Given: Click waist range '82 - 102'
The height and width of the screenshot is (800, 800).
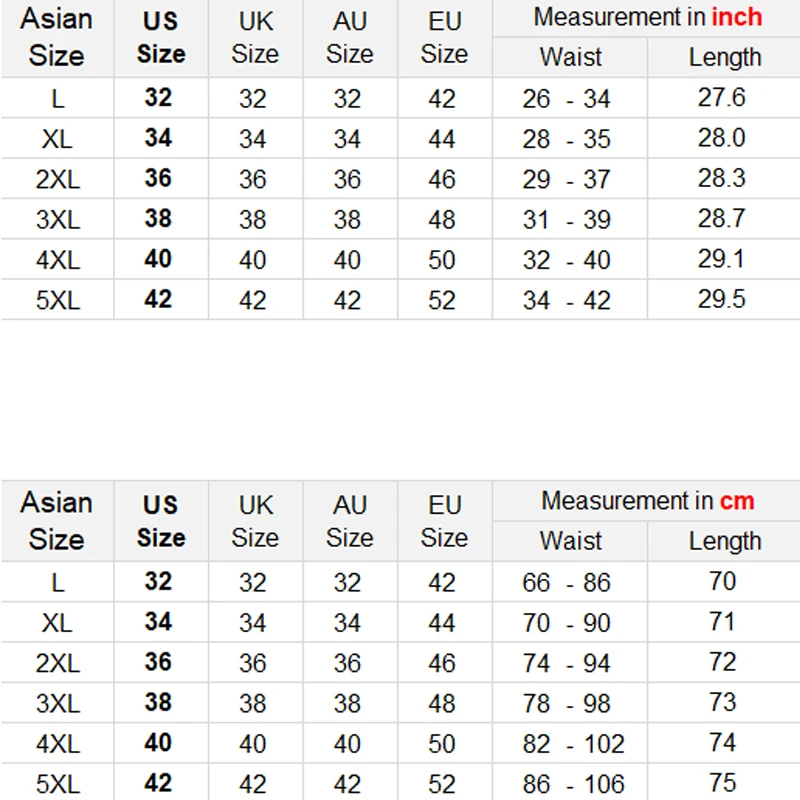Looking at the screenshot, I should click(573, 743).
